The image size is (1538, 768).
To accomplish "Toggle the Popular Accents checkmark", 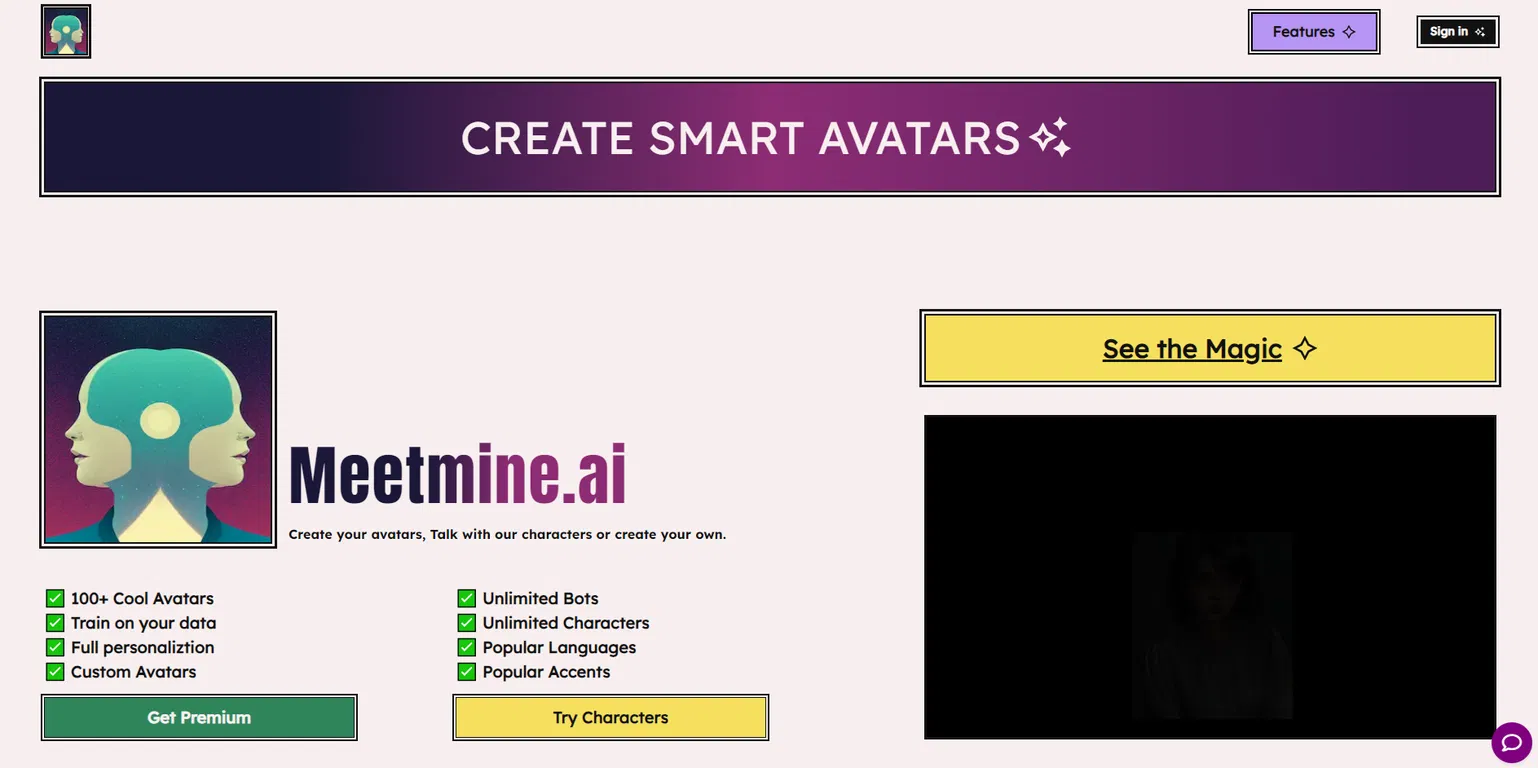I will (x=467, y=672).
